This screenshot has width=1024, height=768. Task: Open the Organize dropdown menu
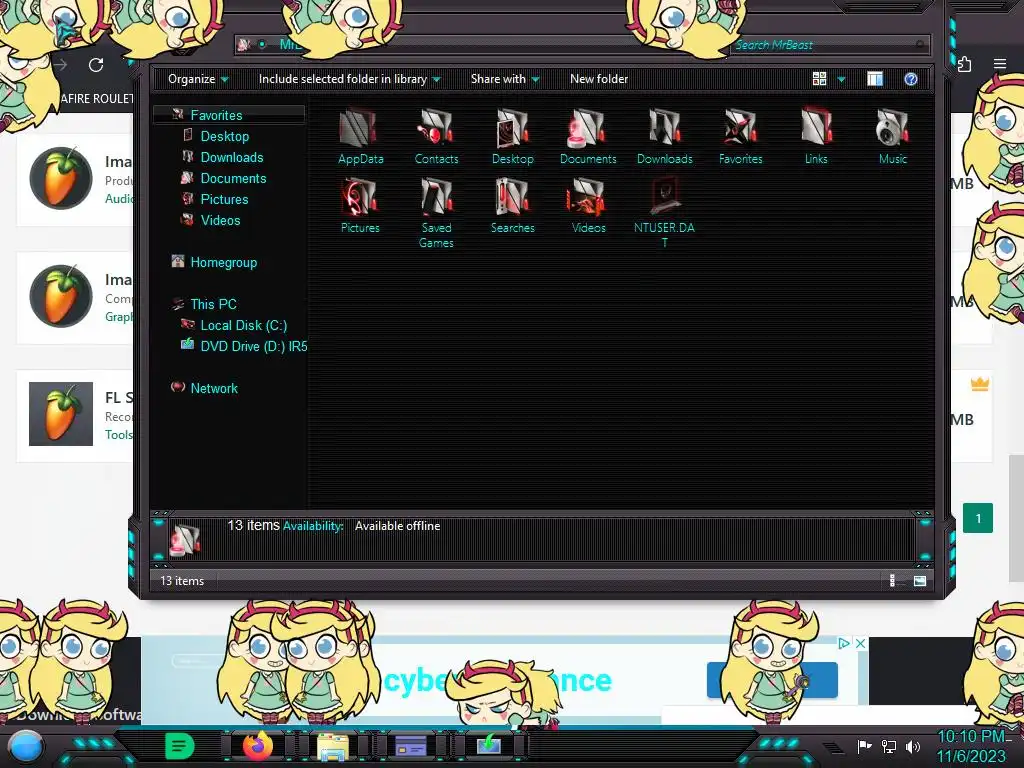point(198,79)
